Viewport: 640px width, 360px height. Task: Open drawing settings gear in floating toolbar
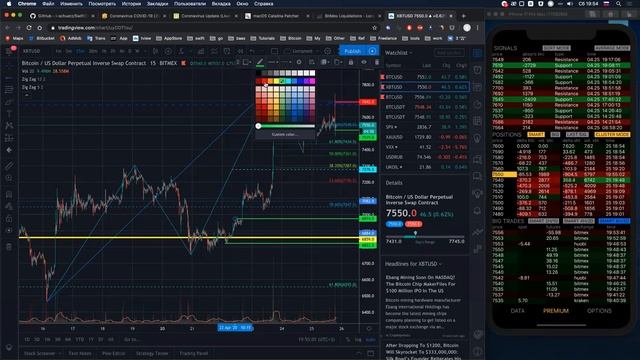pos(299,62)
